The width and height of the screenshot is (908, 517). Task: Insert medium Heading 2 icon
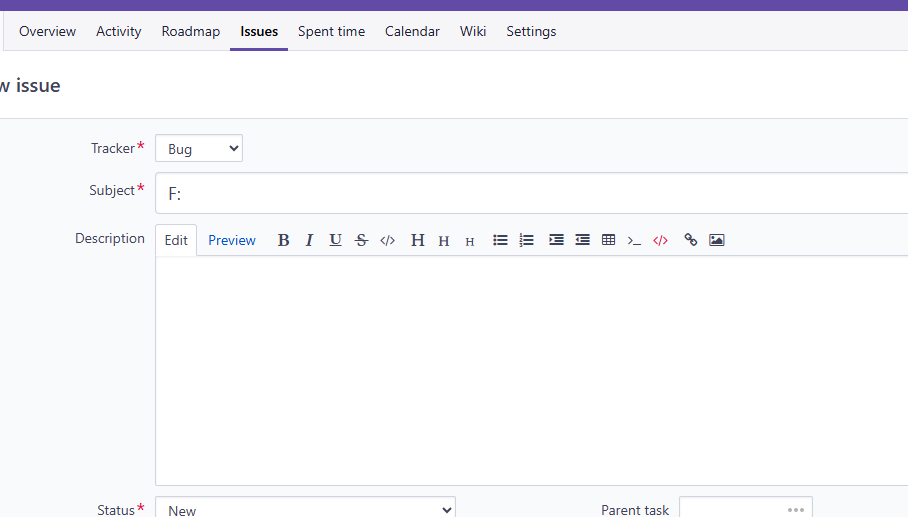[x=444, y=240]
